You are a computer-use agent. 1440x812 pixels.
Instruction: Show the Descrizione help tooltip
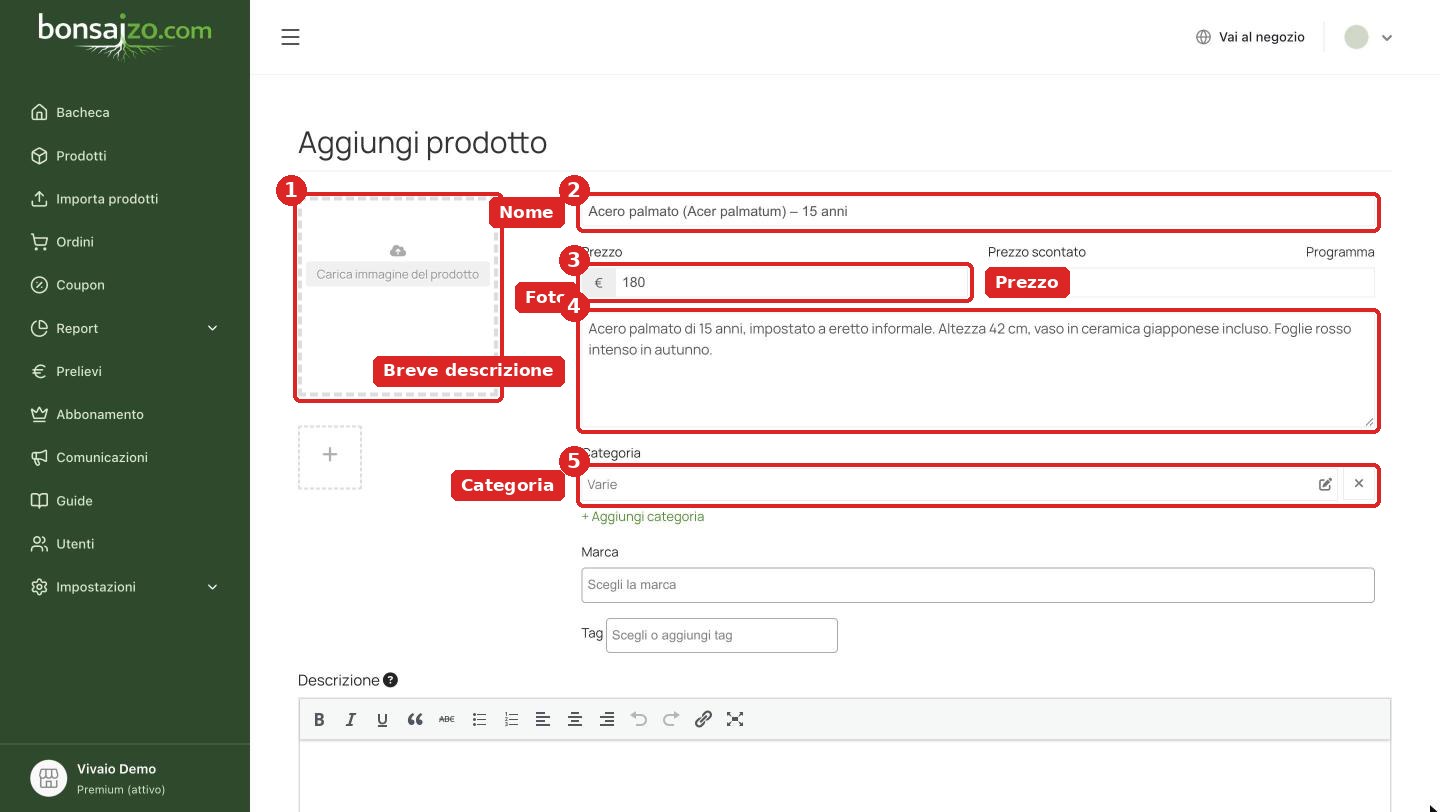pos(390,680)
